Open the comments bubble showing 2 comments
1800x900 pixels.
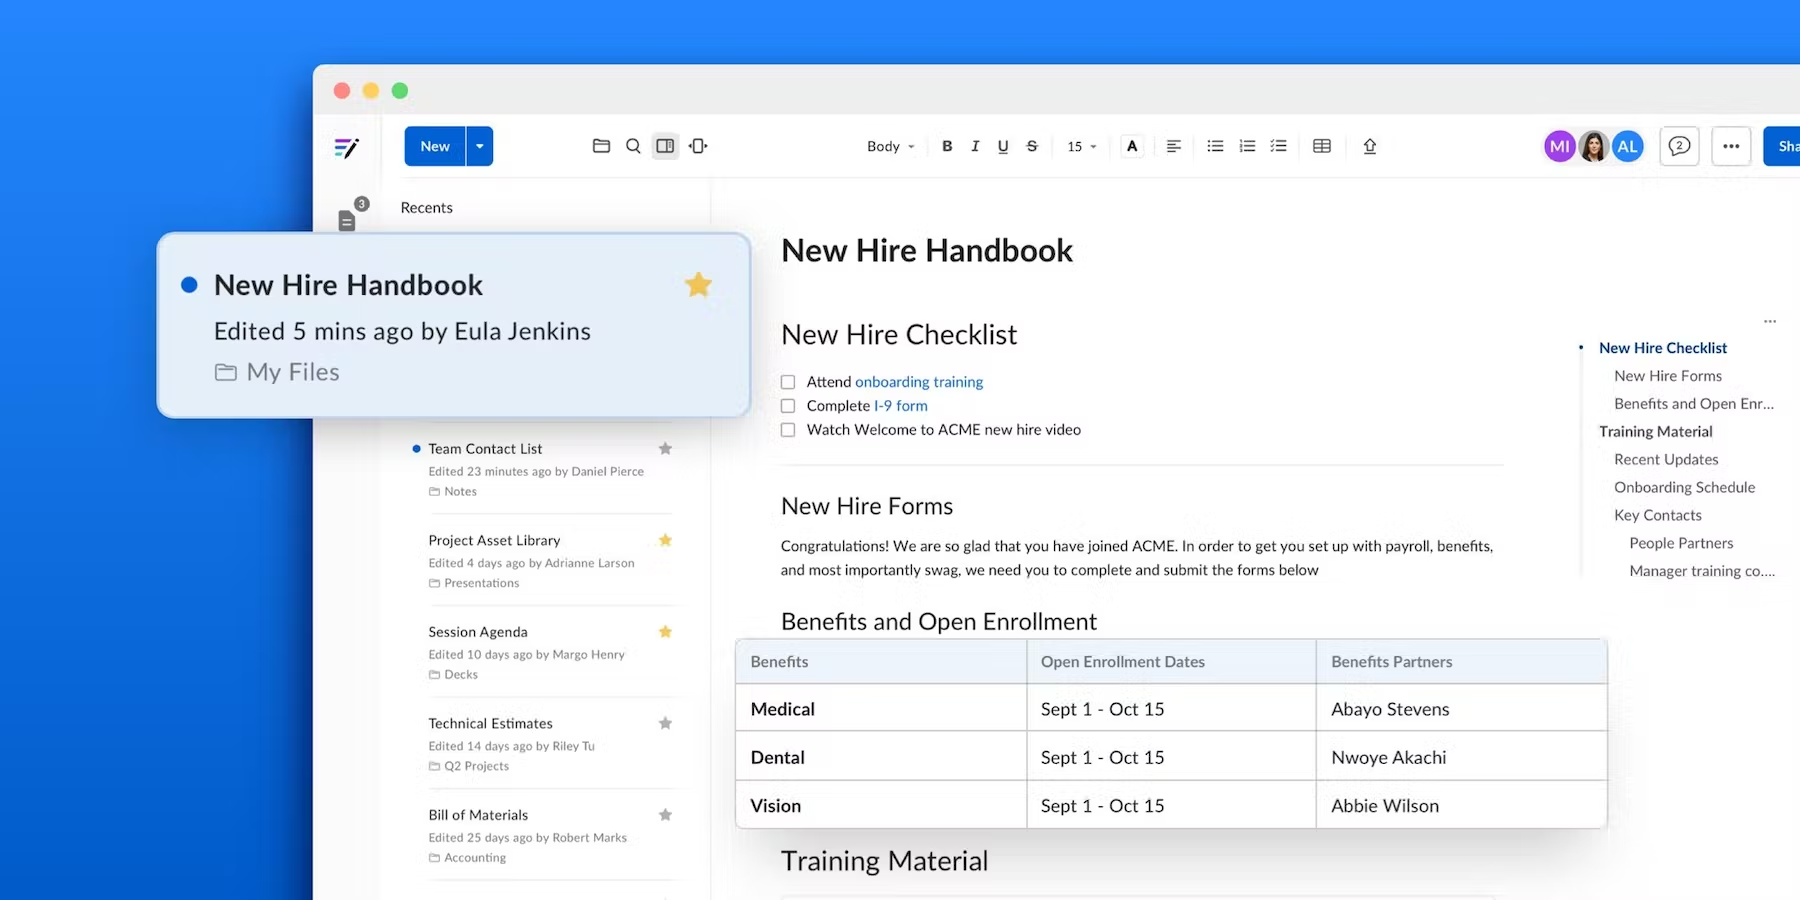pyautogui.click(x=1679, y=146)
